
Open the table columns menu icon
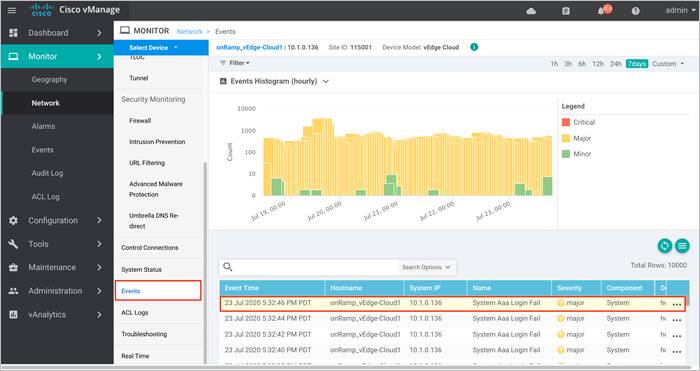coord(682,246)
